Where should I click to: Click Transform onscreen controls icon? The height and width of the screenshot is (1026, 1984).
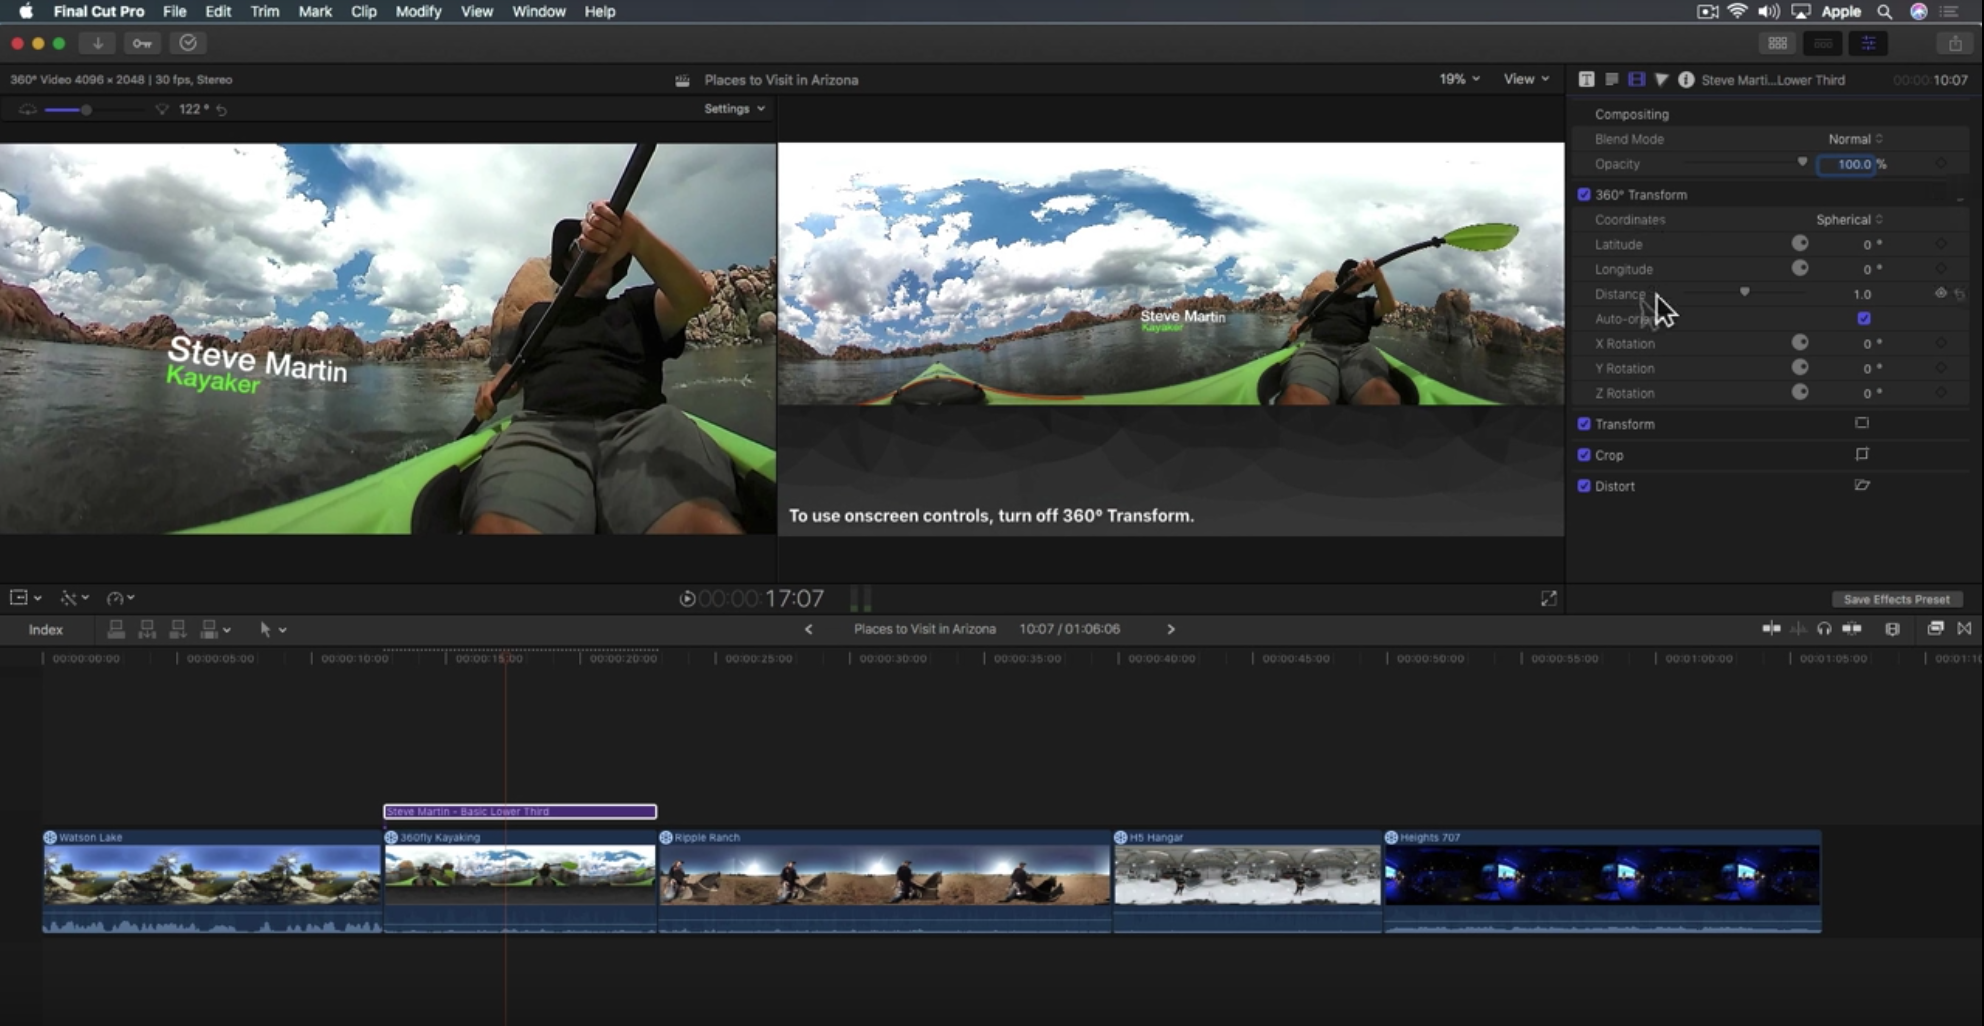click(1862, 423)
